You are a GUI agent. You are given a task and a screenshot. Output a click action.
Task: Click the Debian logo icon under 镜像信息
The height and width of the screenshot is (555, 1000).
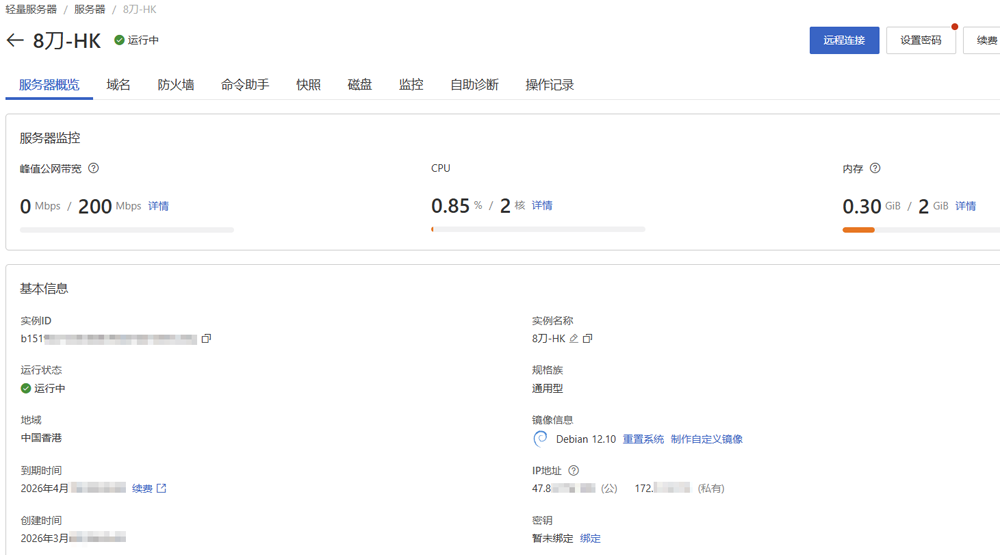tap(540, 439)
